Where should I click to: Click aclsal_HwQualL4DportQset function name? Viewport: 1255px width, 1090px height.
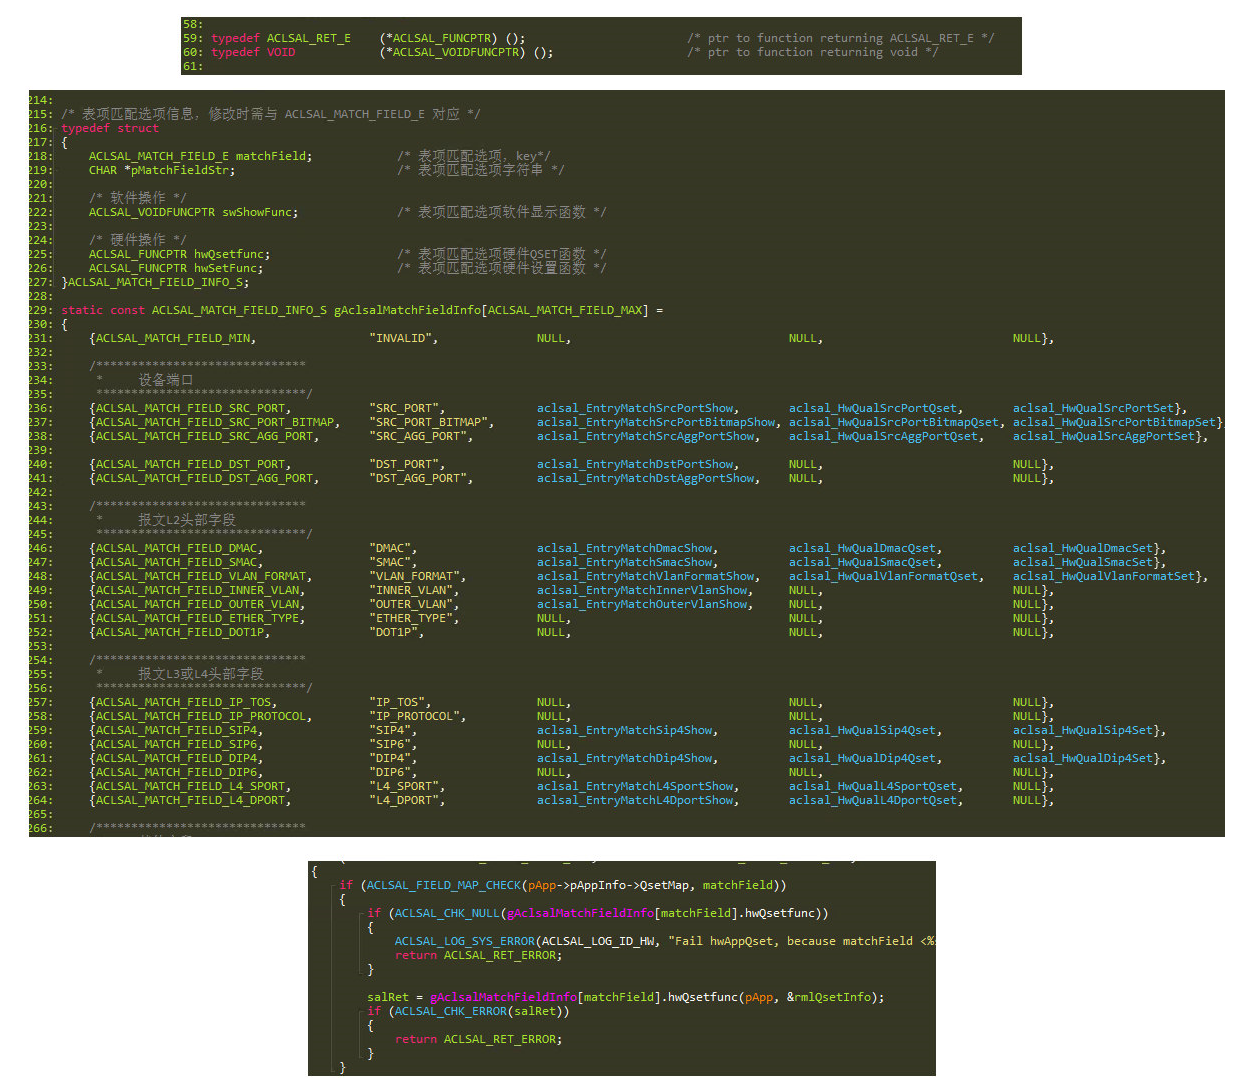(x=872, y=800)
